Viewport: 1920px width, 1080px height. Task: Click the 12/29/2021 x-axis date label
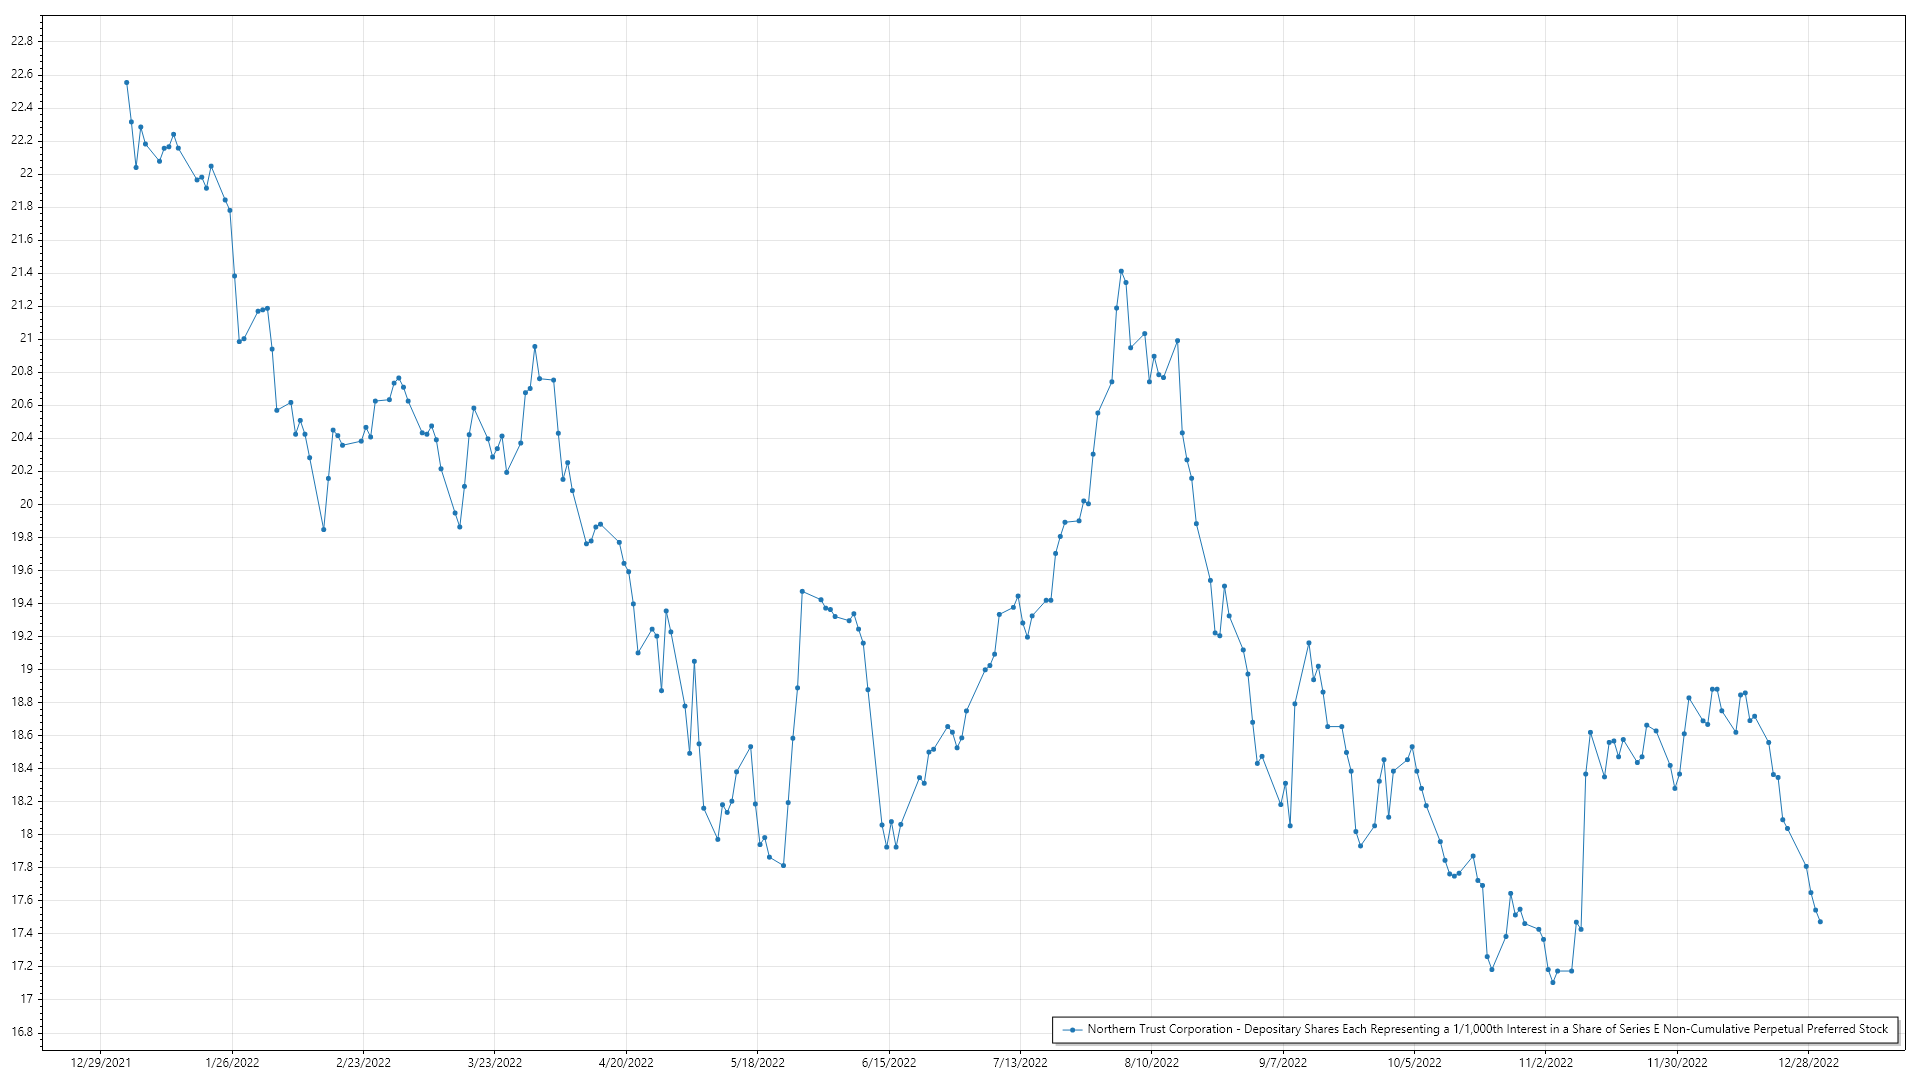pyautogui.click(x=100, y=1063)
